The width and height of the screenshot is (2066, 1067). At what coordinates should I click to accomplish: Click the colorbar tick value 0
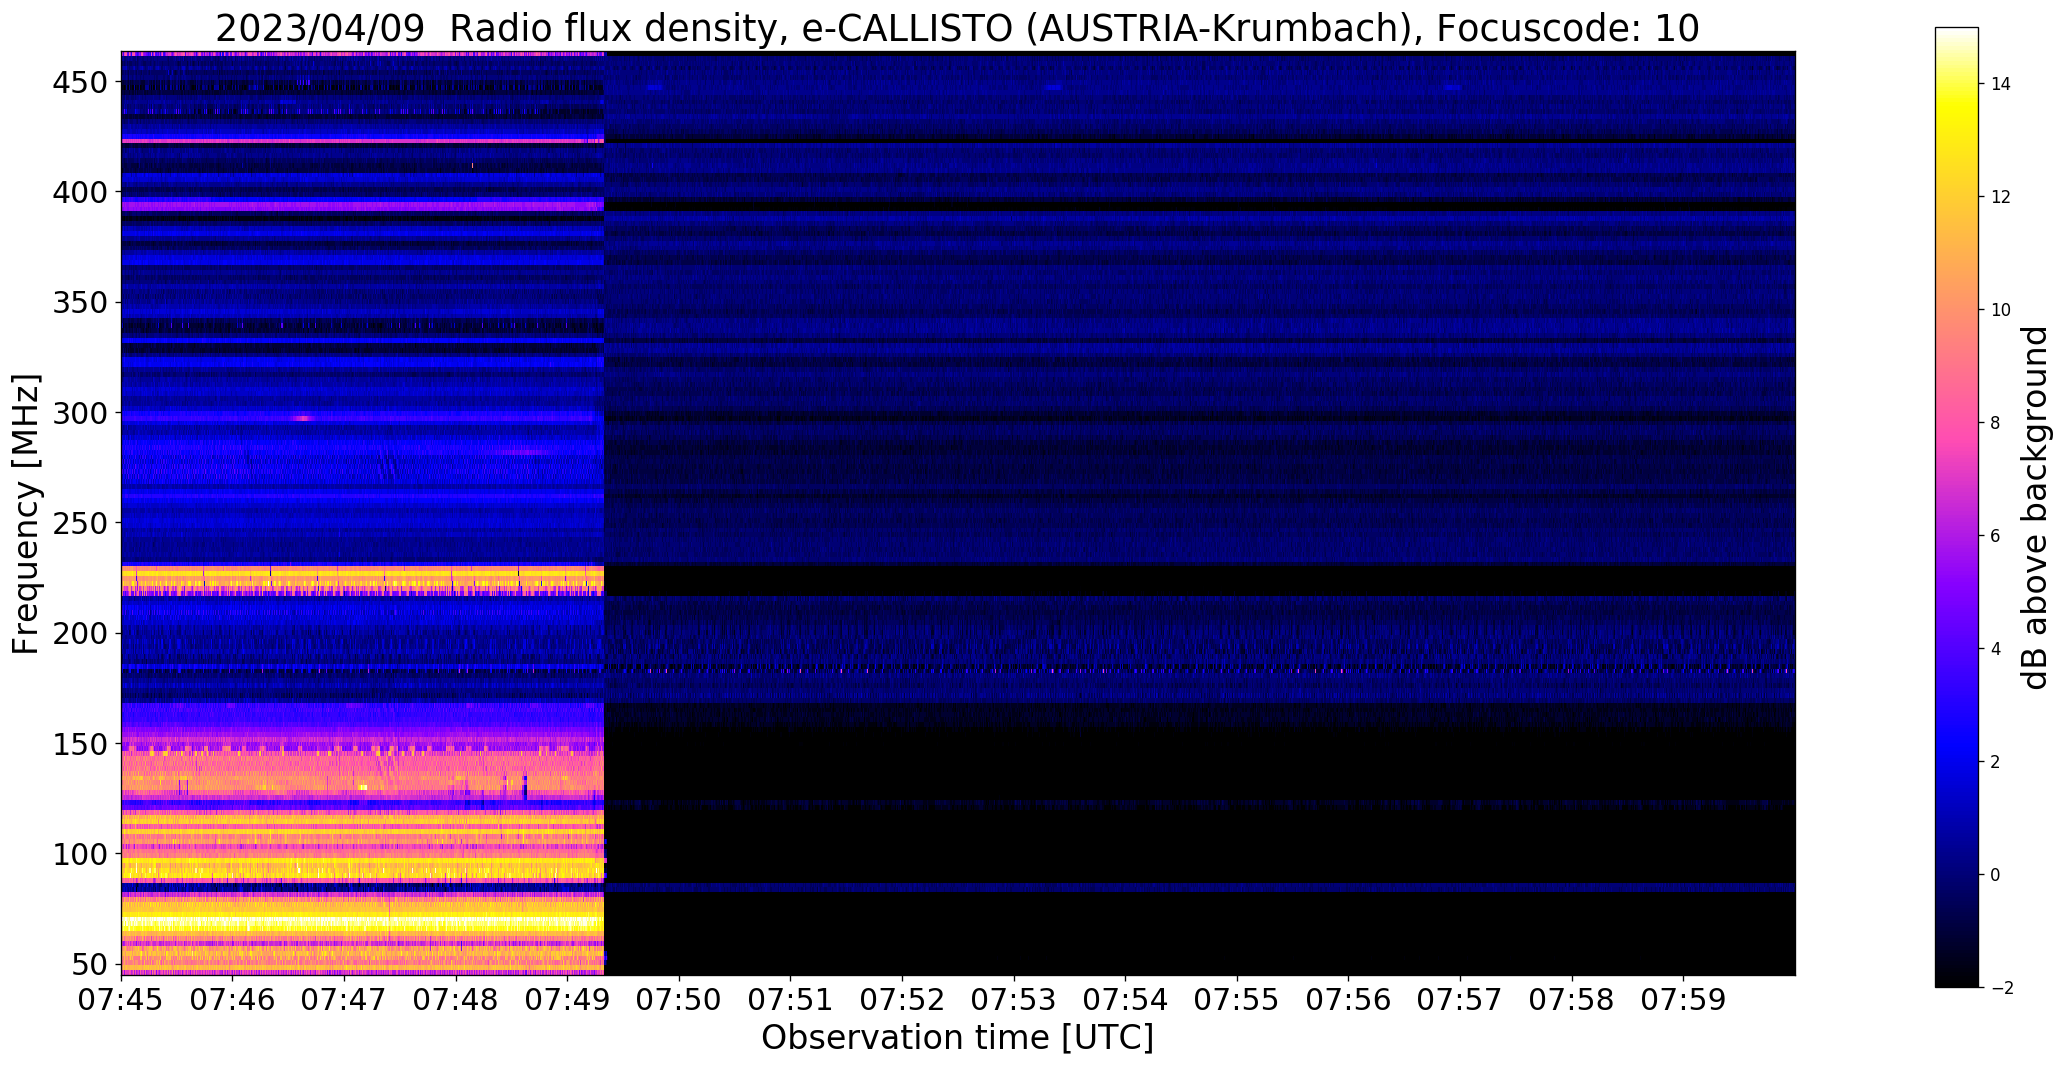(1995, 875)
